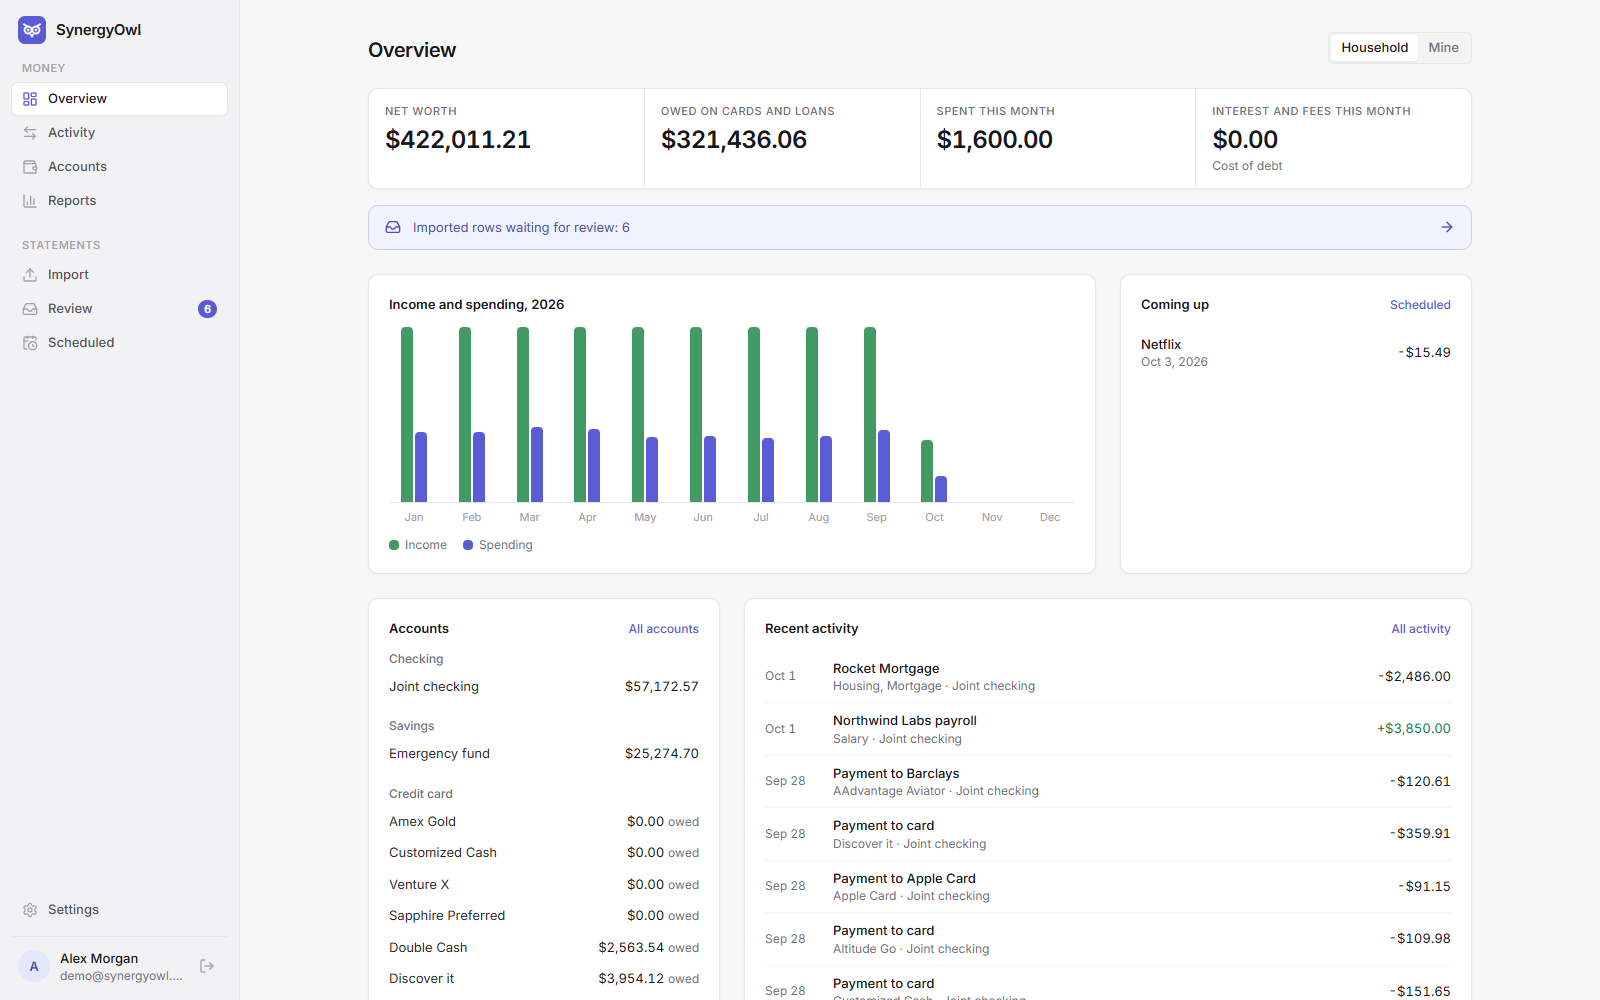Image resolution: width=1600 pixels, height=1000 pixels.
Task: Select the Amex Gold account
Action: click(544, 822)
